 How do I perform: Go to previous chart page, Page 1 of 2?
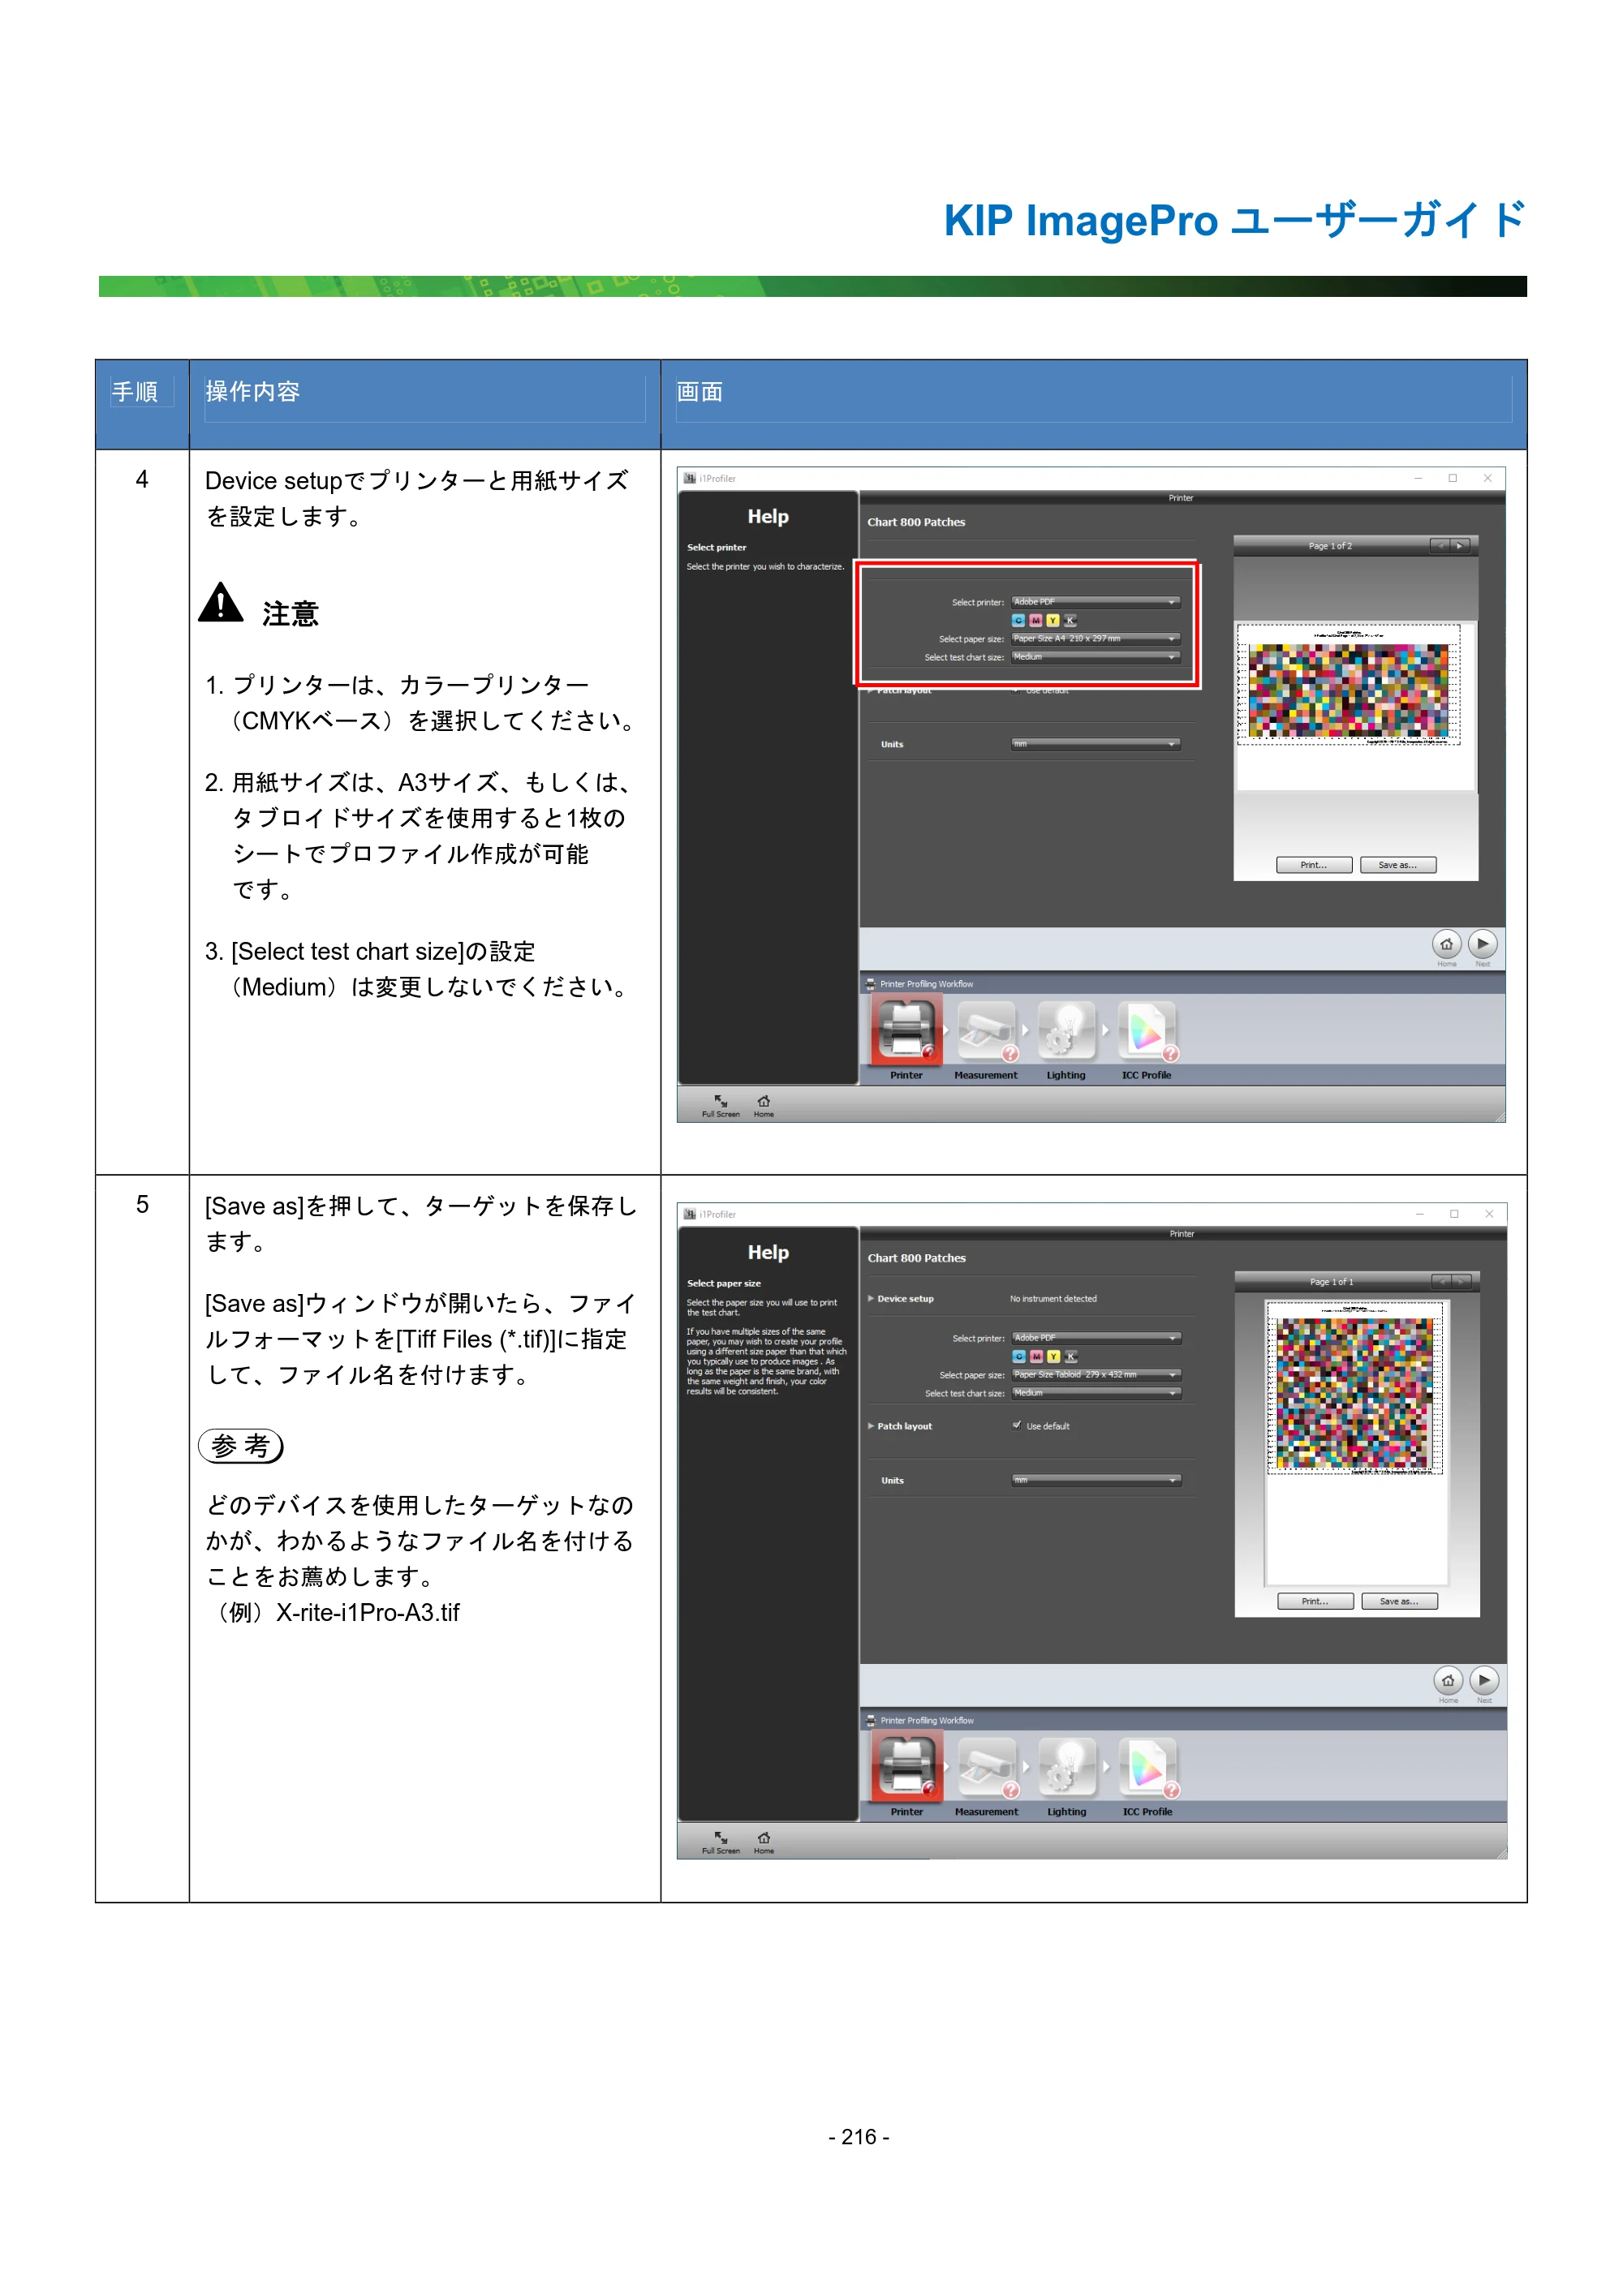(1440, 546)
